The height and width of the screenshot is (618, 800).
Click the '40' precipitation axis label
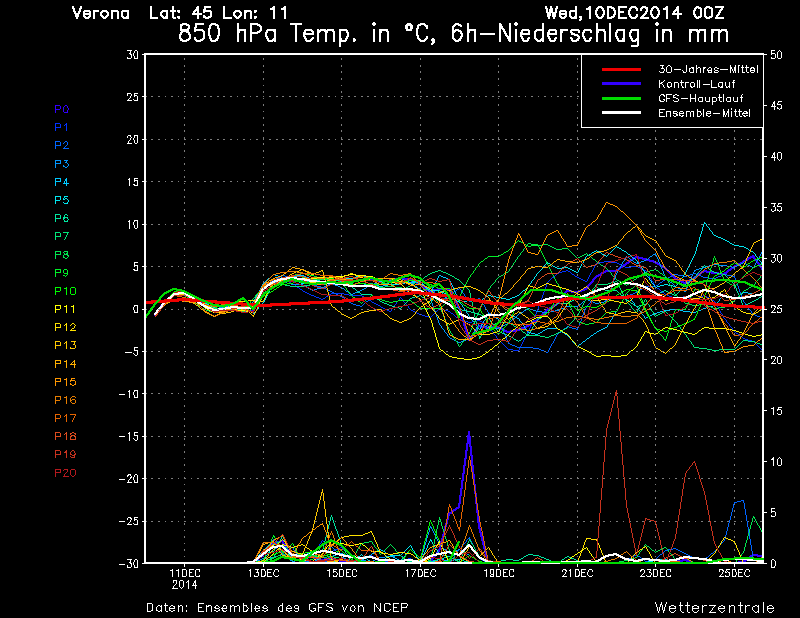[x=776, y=157]
